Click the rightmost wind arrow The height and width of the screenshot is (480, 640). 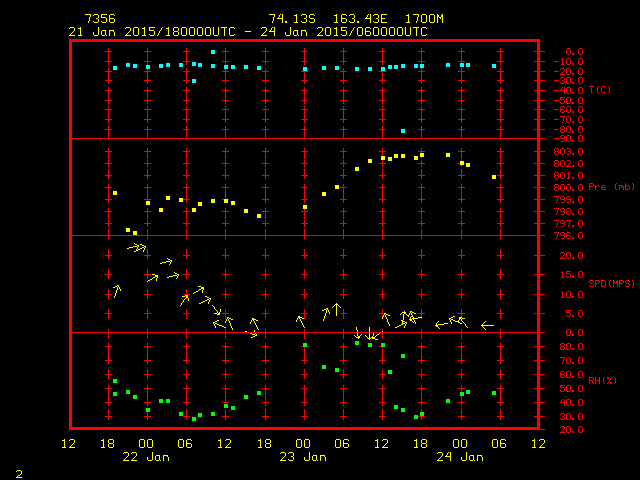(x=487, y=325)
